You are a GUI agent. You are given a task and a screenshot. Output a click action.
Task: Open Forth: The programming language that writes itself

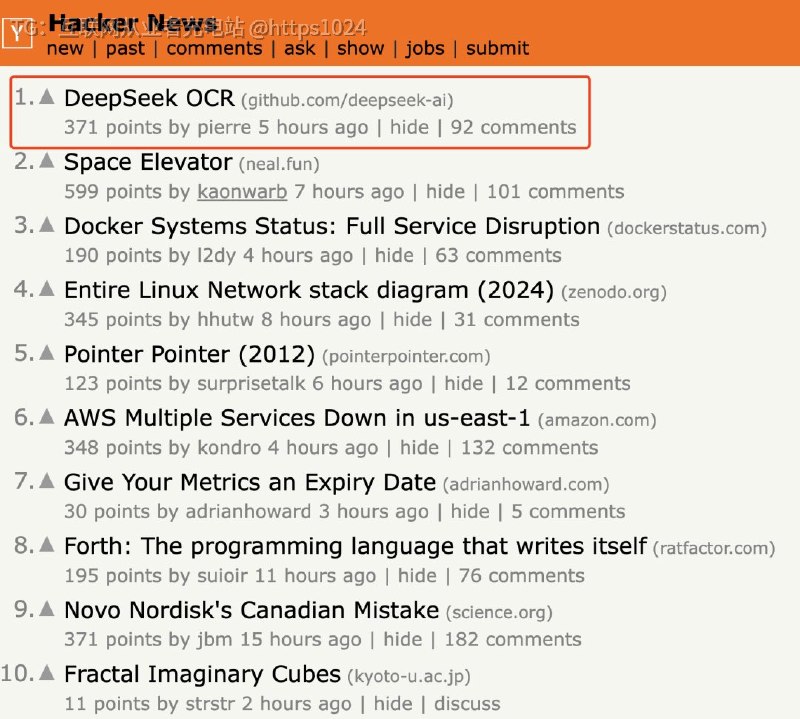tap(355, 546)
